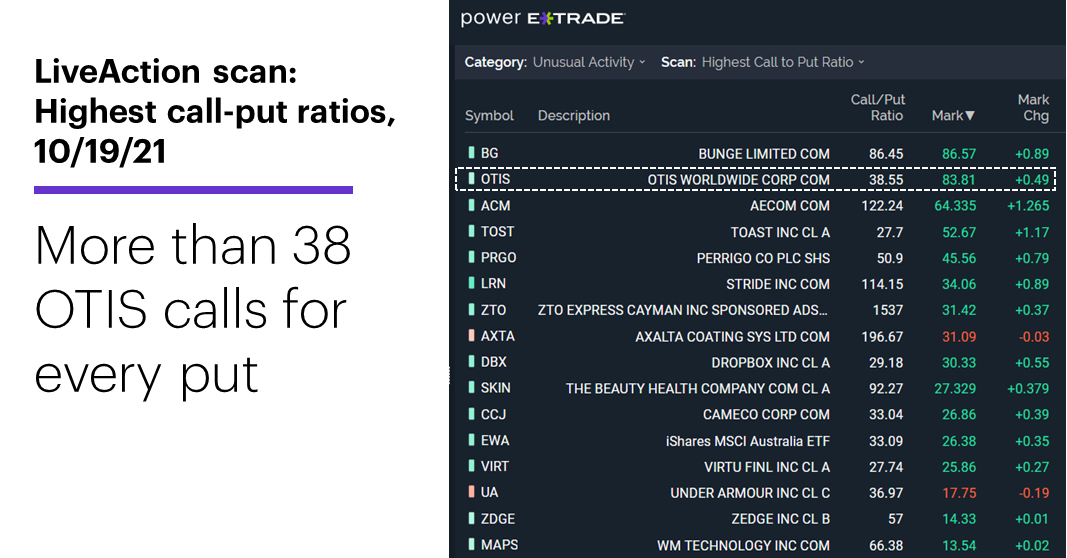Viewport: 1067px width, 558px height.
Task: Click the green indicator bar beside OTIS
Action: [471, 179]
